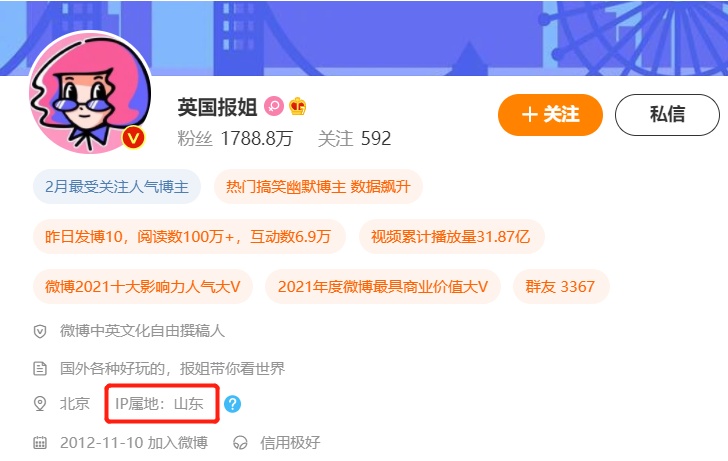This screenshot has height=461, width=728.
Task: Click the orange V verified badge
Action: [x=134, y=137]
